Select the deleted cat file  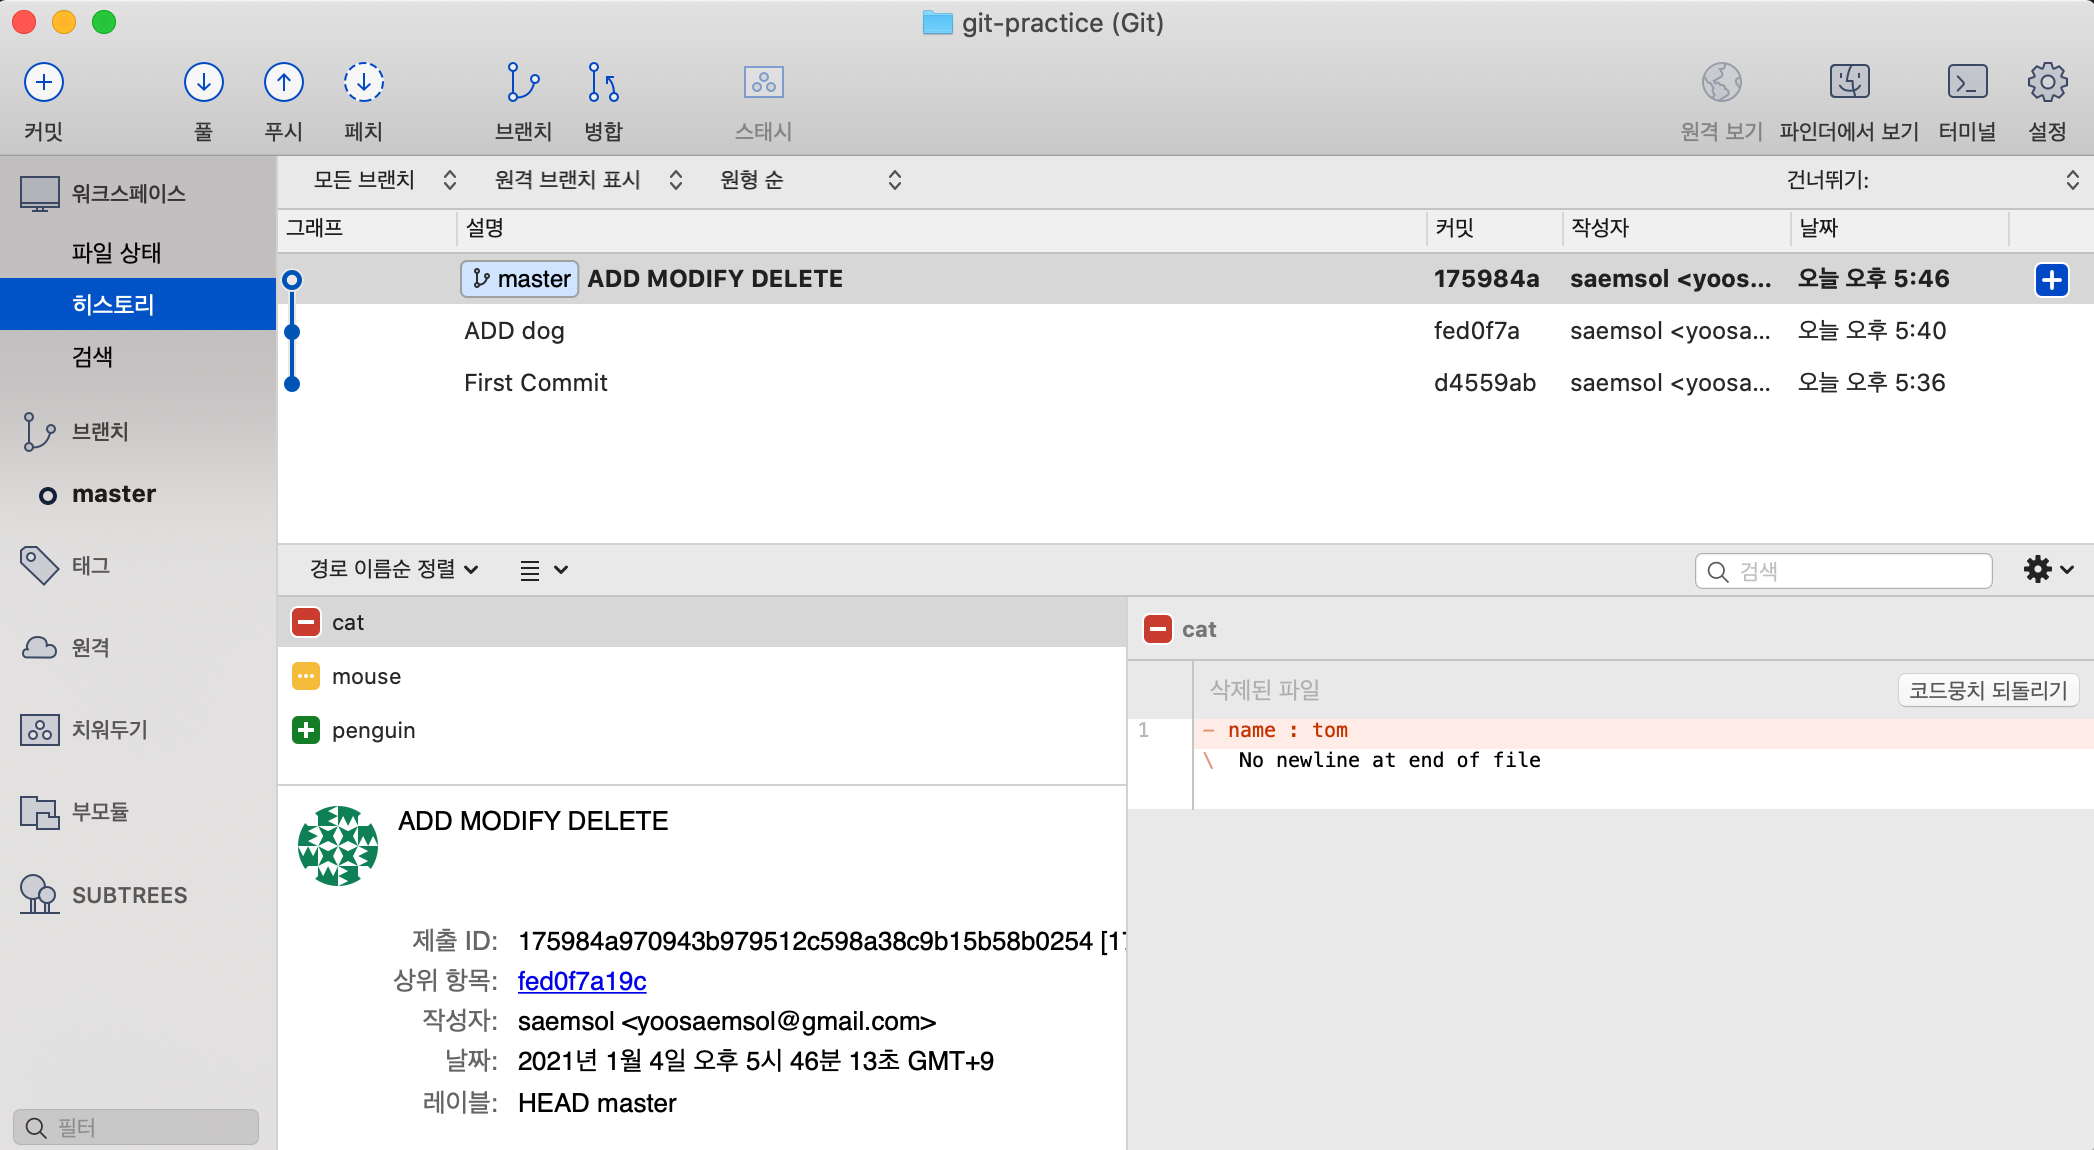[x=702, y=622]
